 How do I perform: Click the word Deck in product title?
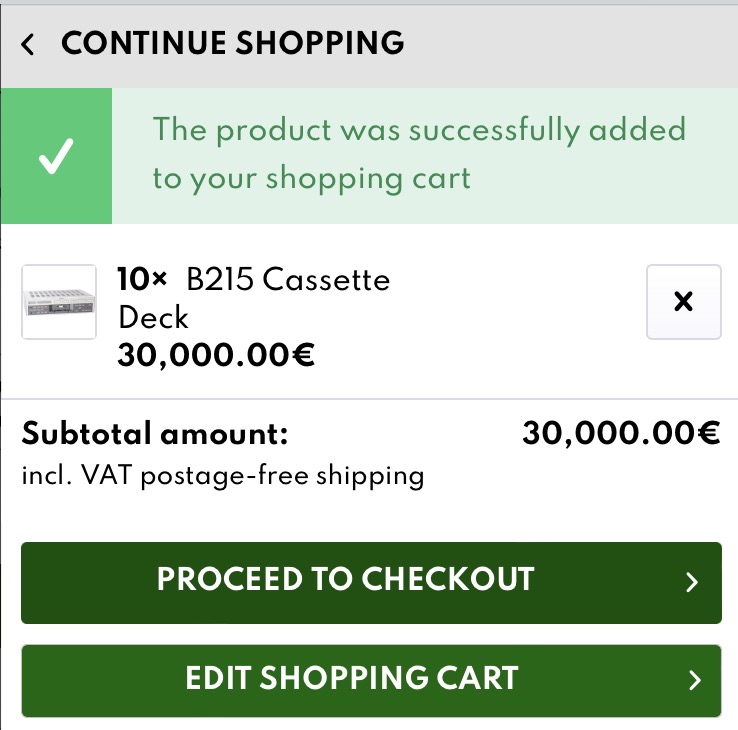[154, 317]
